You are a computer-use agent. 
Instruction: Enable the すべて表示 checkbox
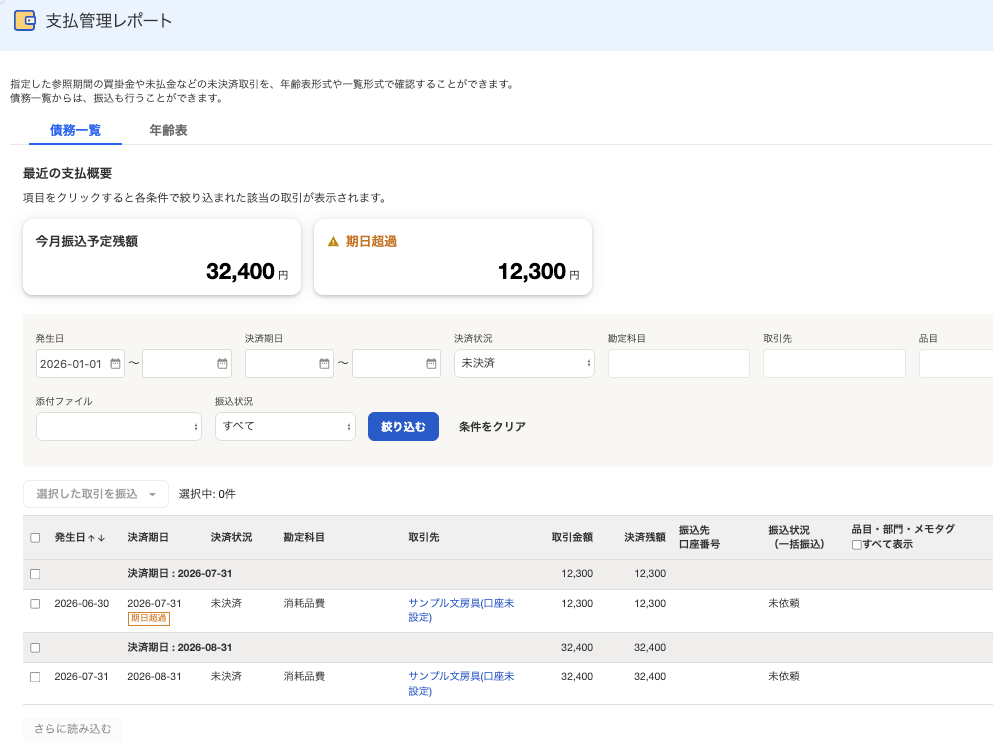point(857,545)
